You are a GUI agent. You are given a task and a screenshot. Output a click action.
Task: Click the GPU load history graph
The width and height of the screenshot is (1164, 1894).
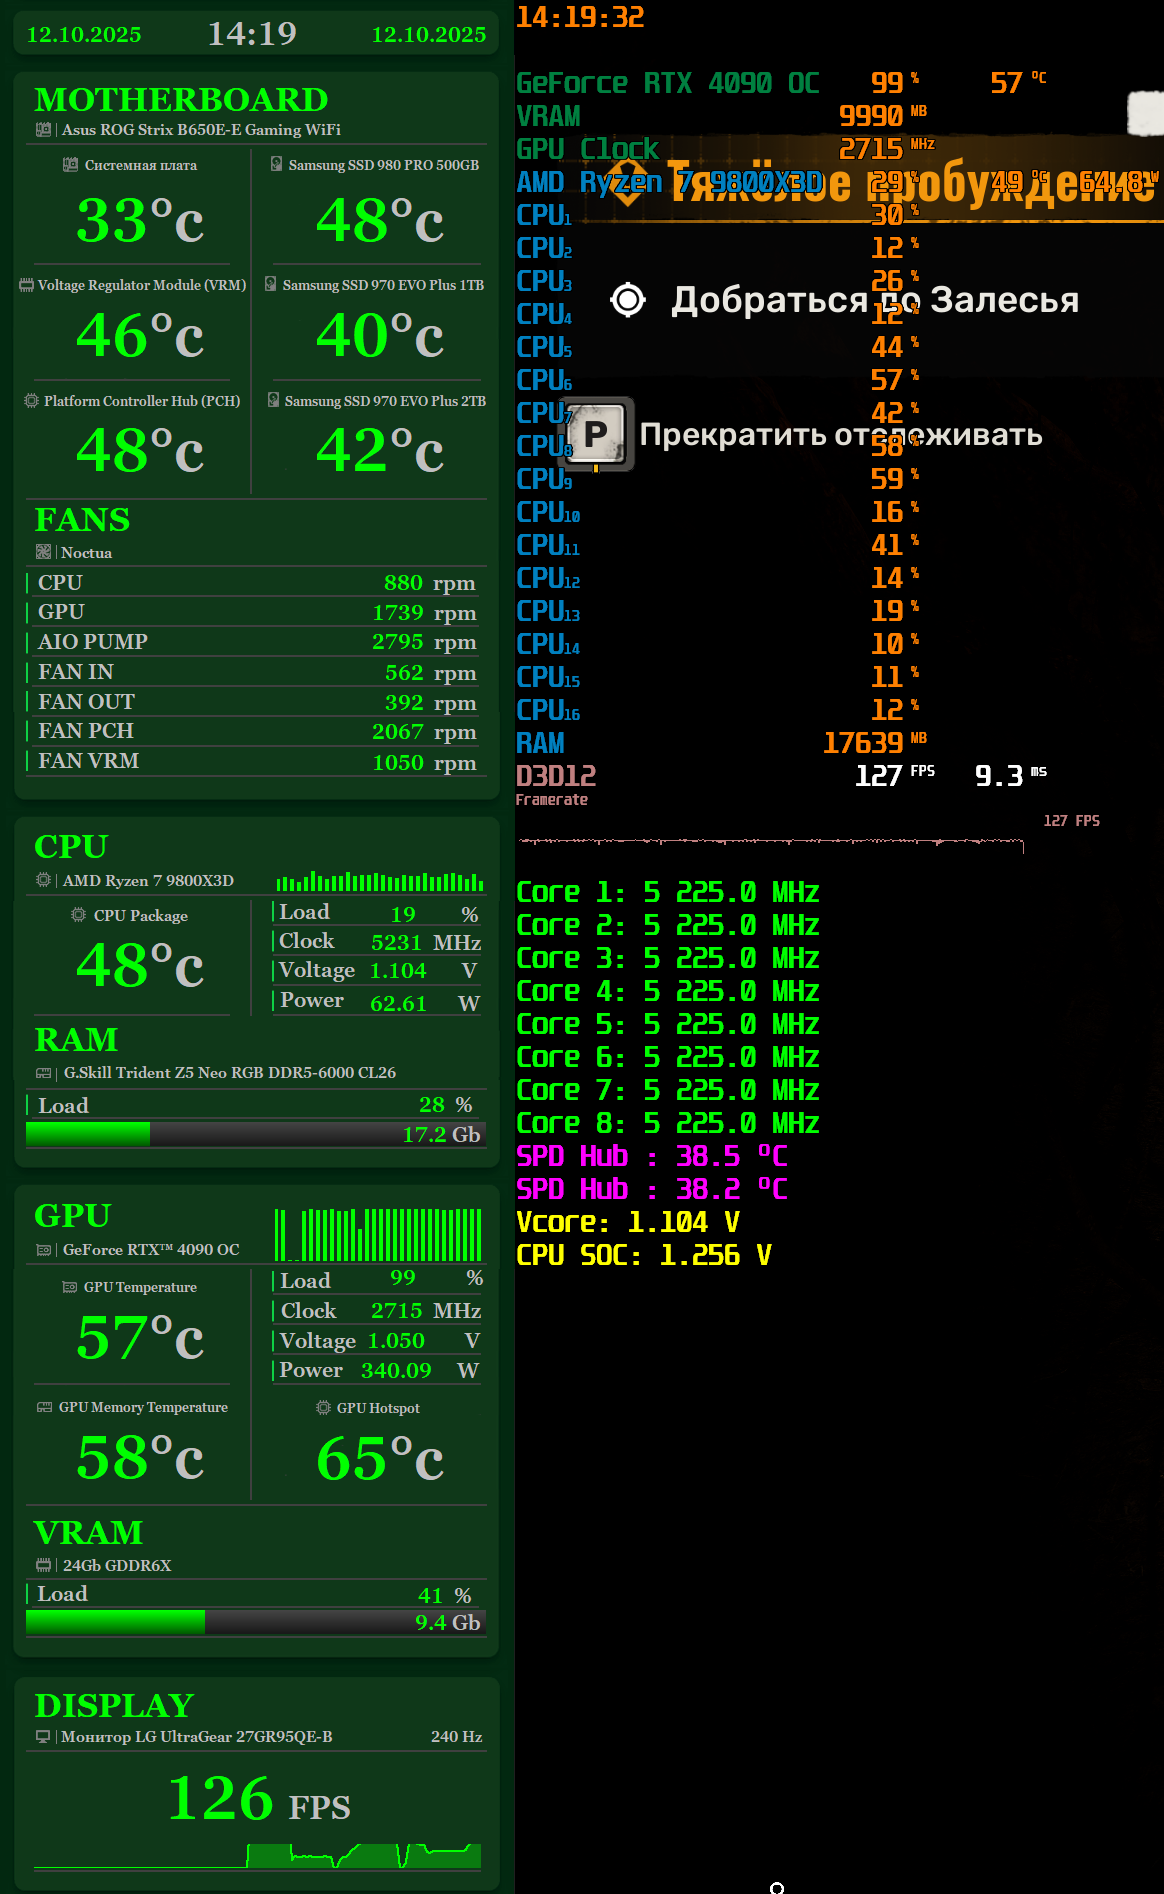click(379, 1234)
